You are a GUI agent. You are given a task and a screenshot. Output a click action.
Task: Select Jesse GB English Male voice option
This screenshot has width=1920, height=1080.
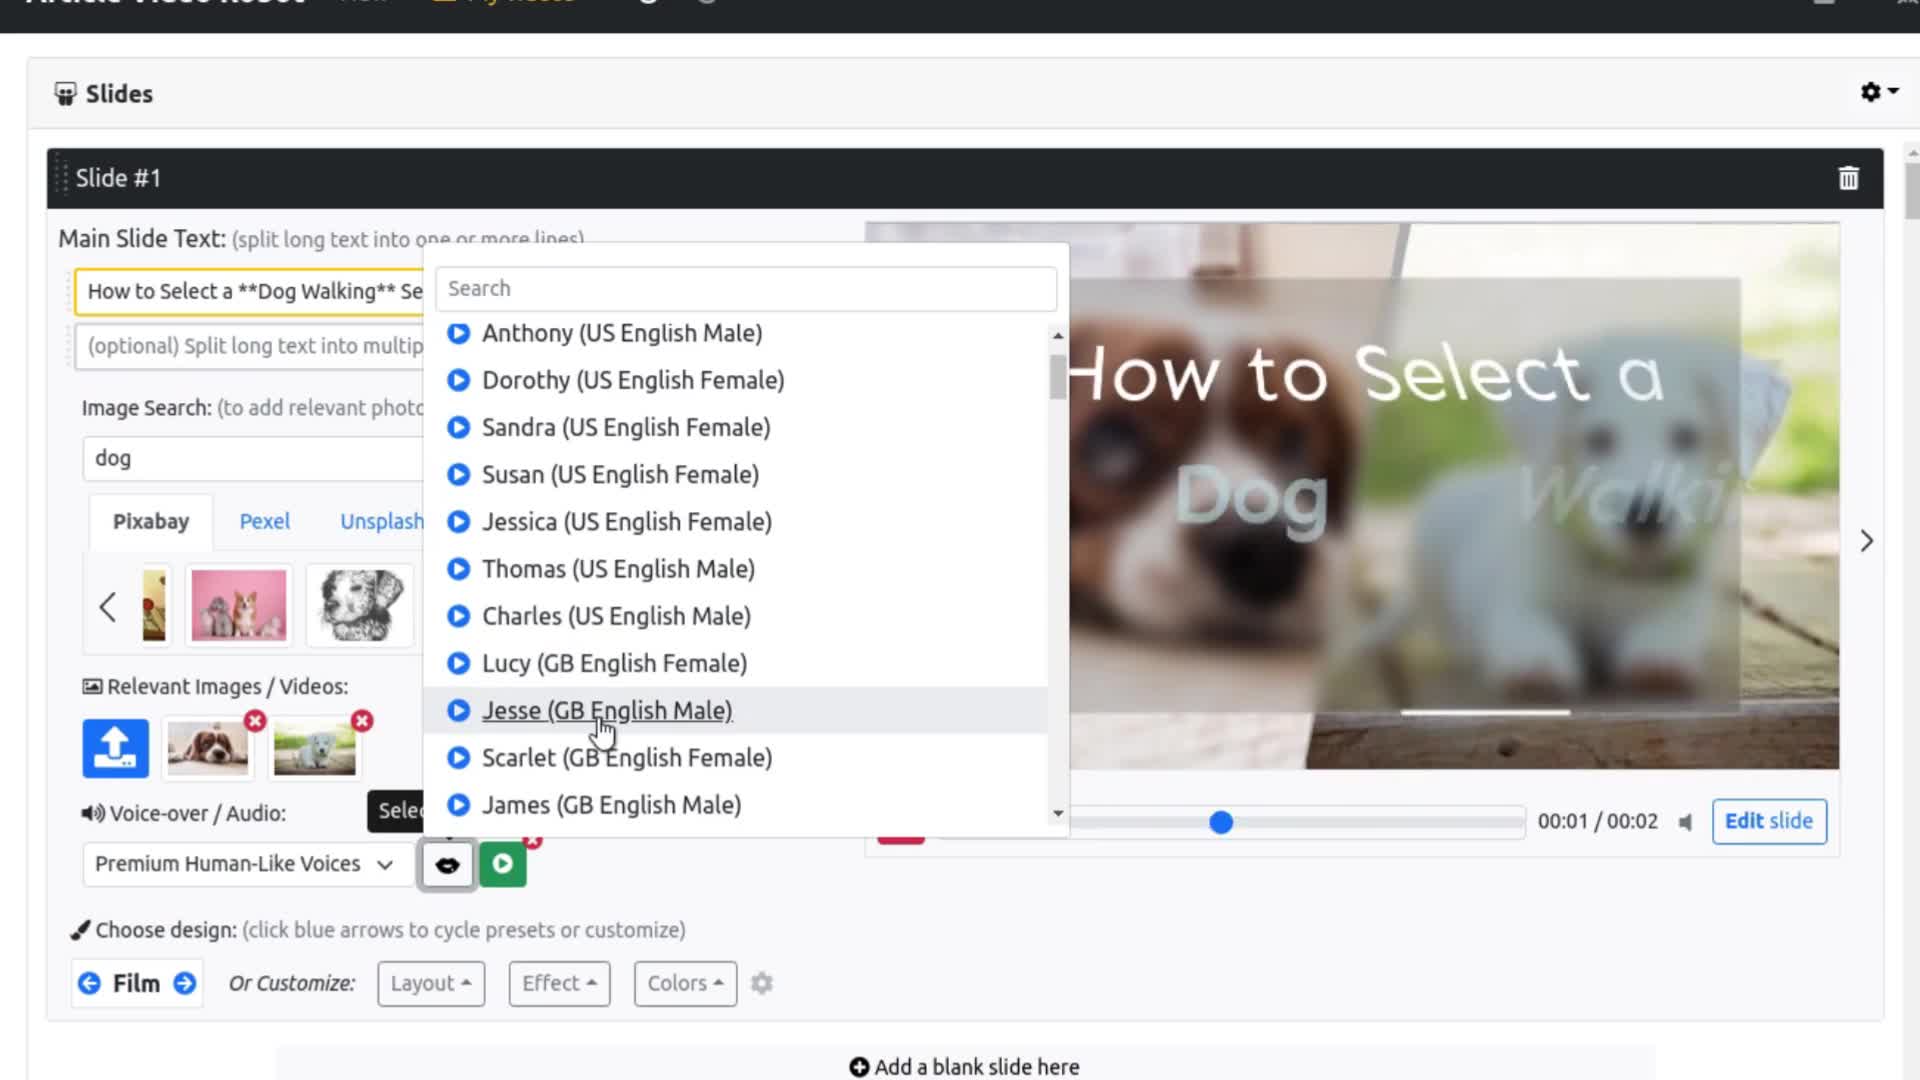[608, 709]
